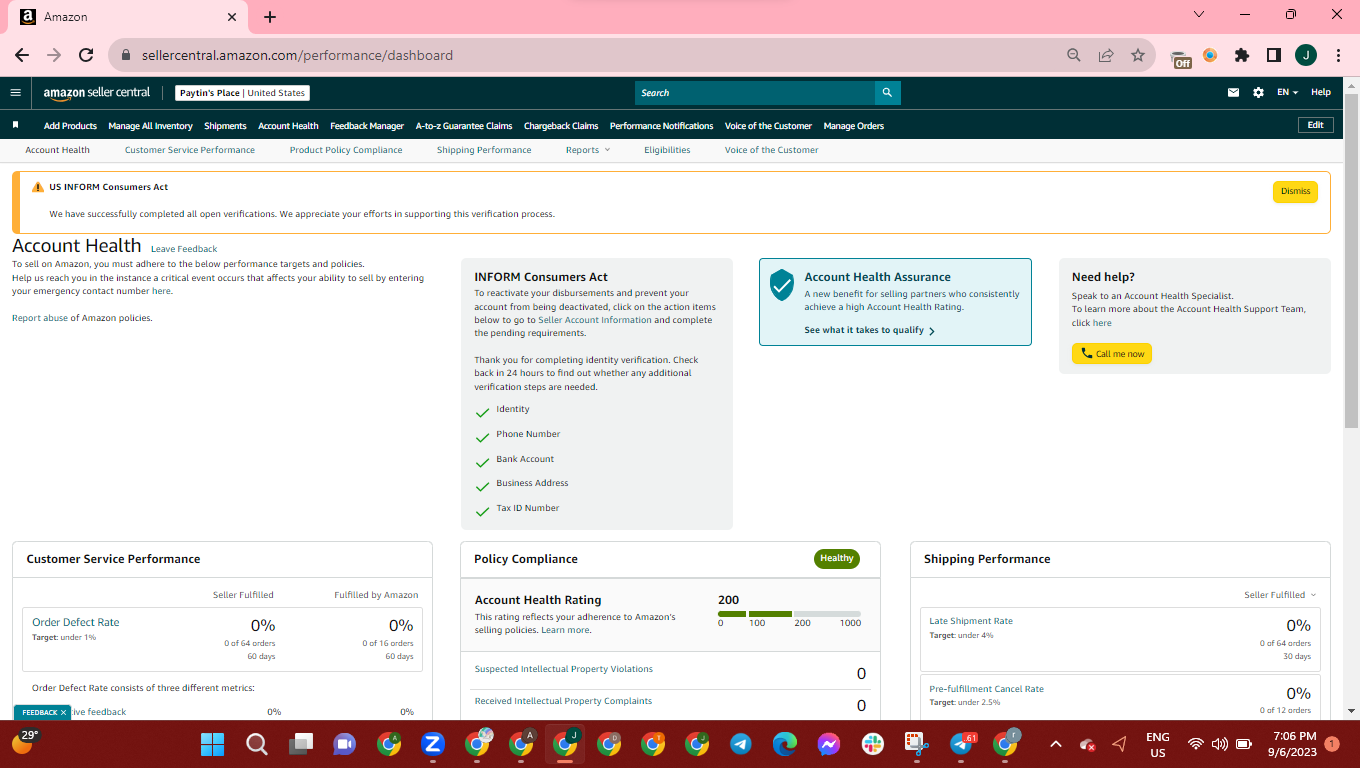Viewport: 1360px width, 768px height.
Task: Open the Seller Central messages envelope icon
Action: (x=1233, y=92)
